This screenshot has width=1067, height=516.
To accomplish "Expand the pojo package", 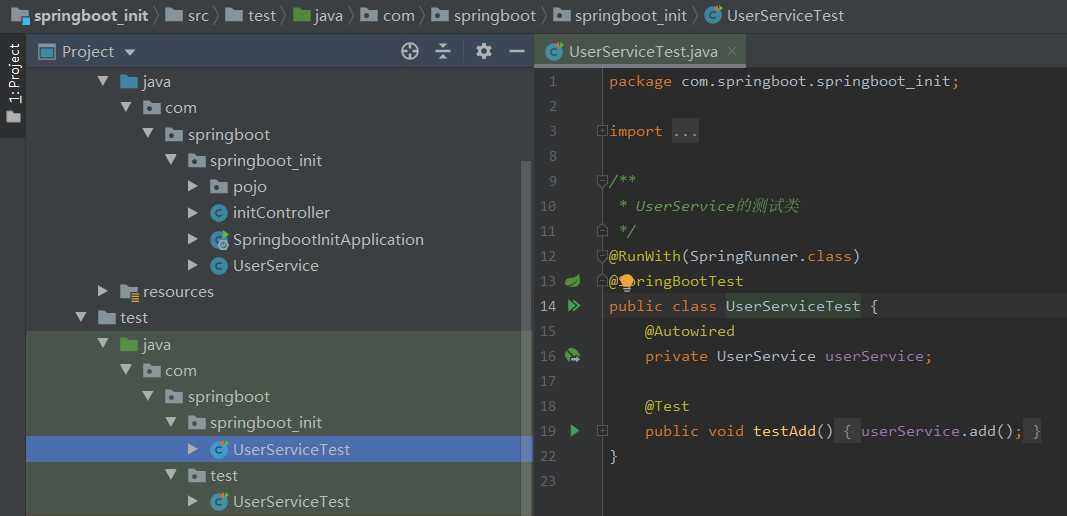I will 193,186.
